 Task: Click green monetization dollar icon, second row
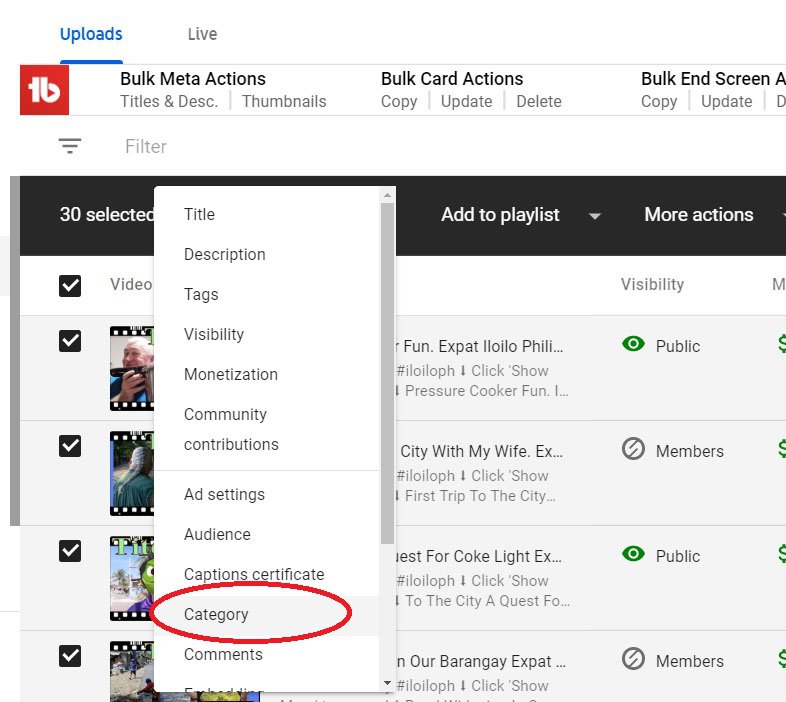(780, 450)
